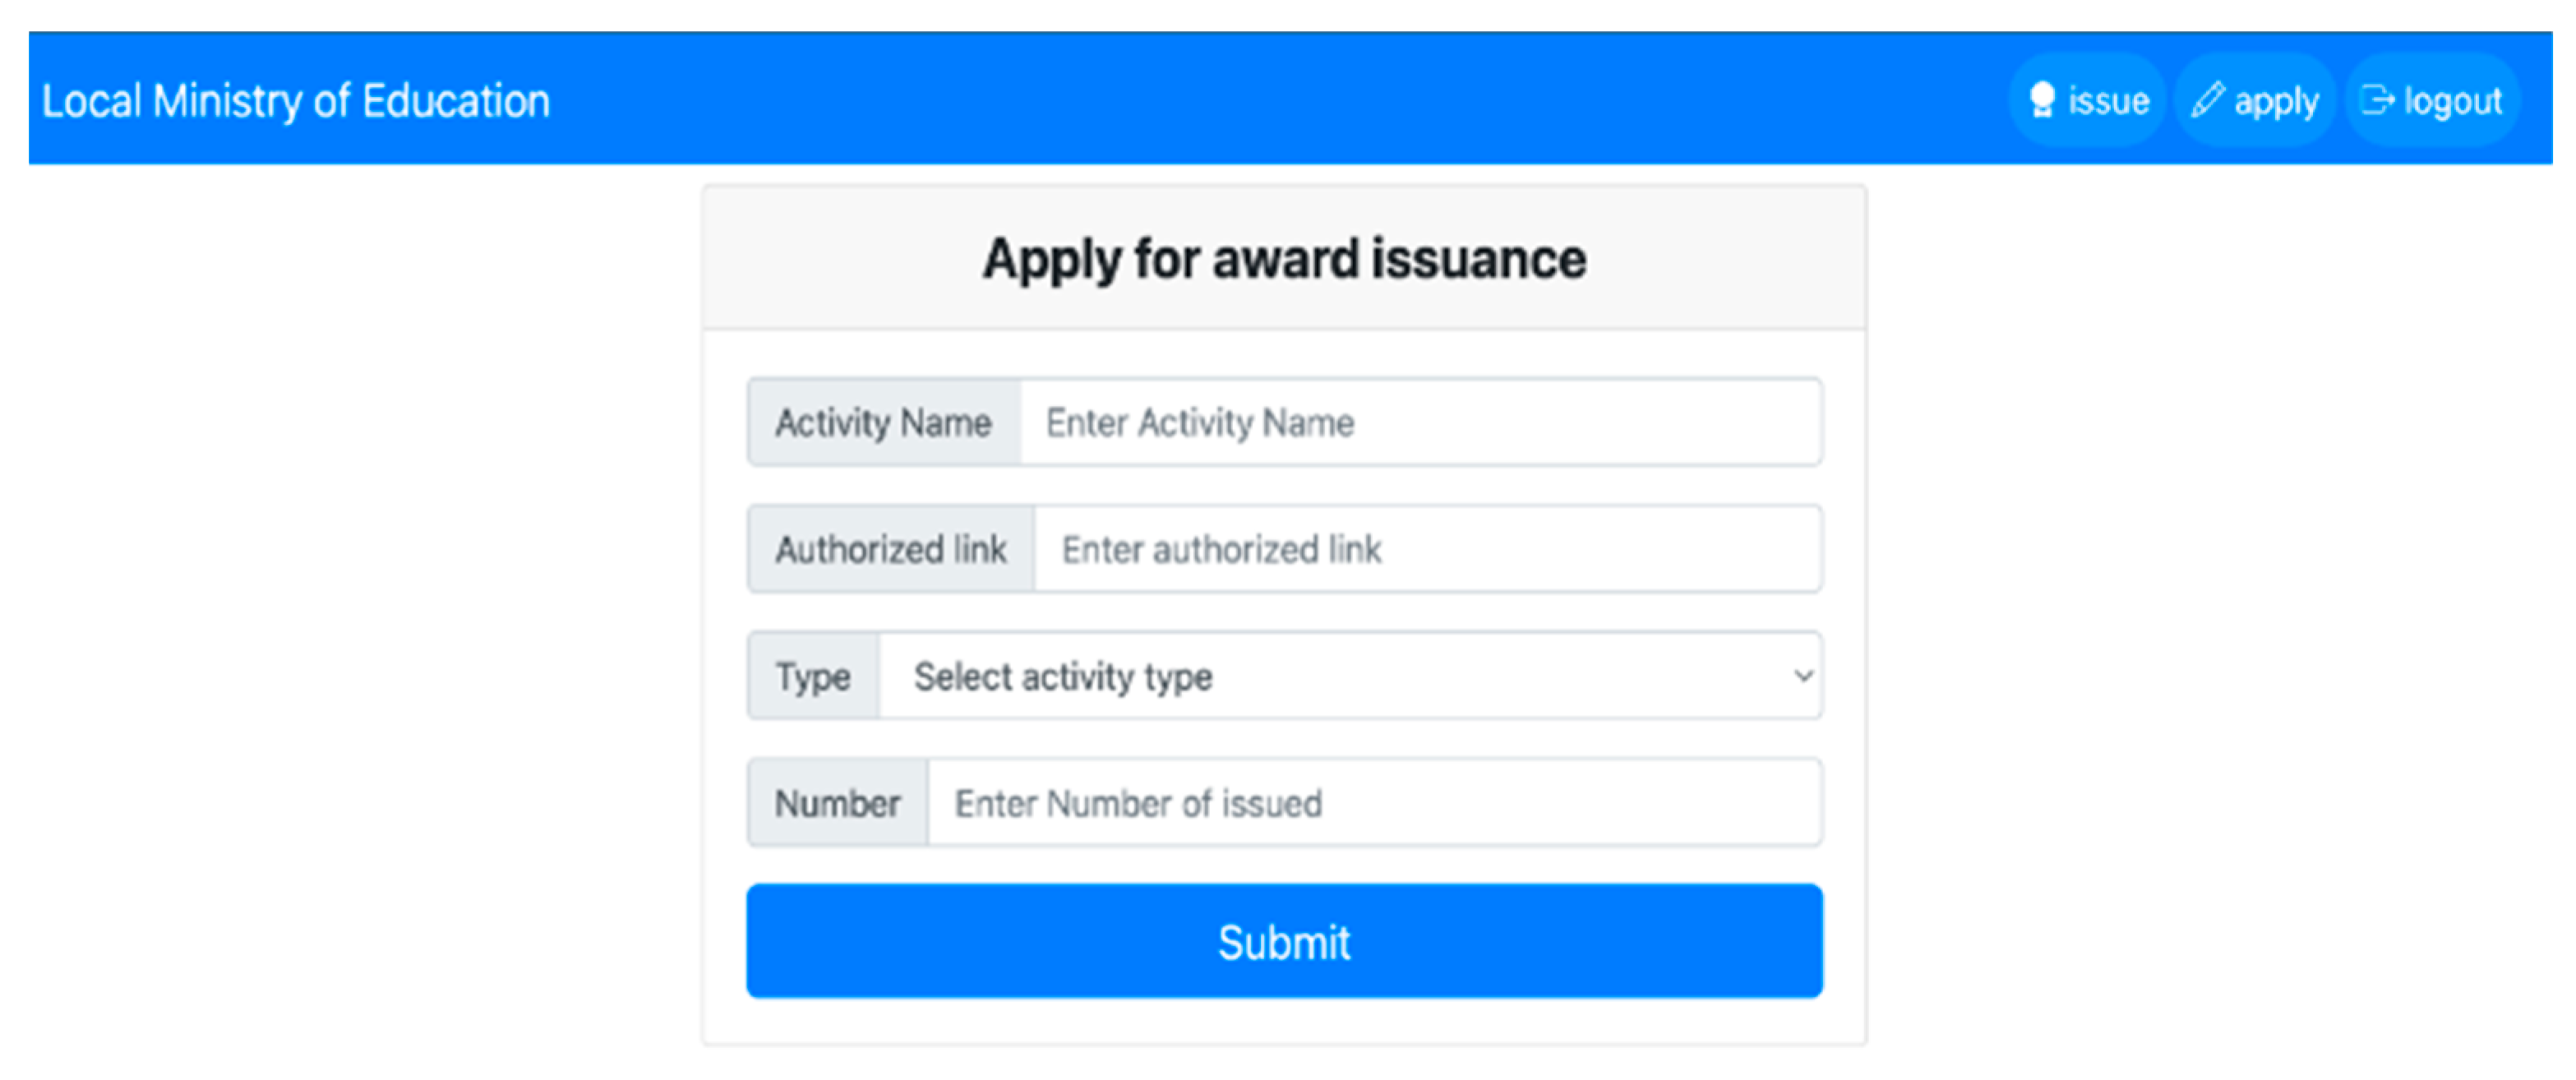
Task: Click the "Activity Name" field label
Action: click(x=884, y=423)
